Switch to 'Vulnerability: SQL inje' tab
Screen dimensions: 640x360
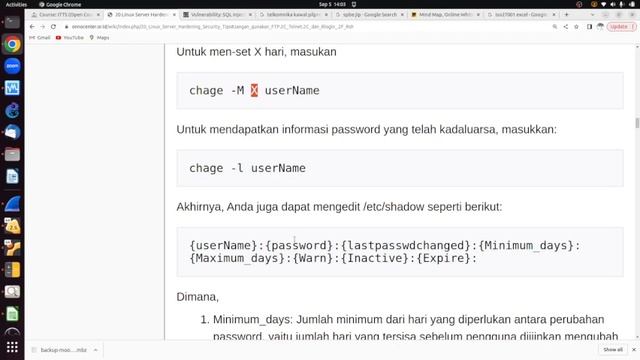pyautogui.click(x=217, y=15)
